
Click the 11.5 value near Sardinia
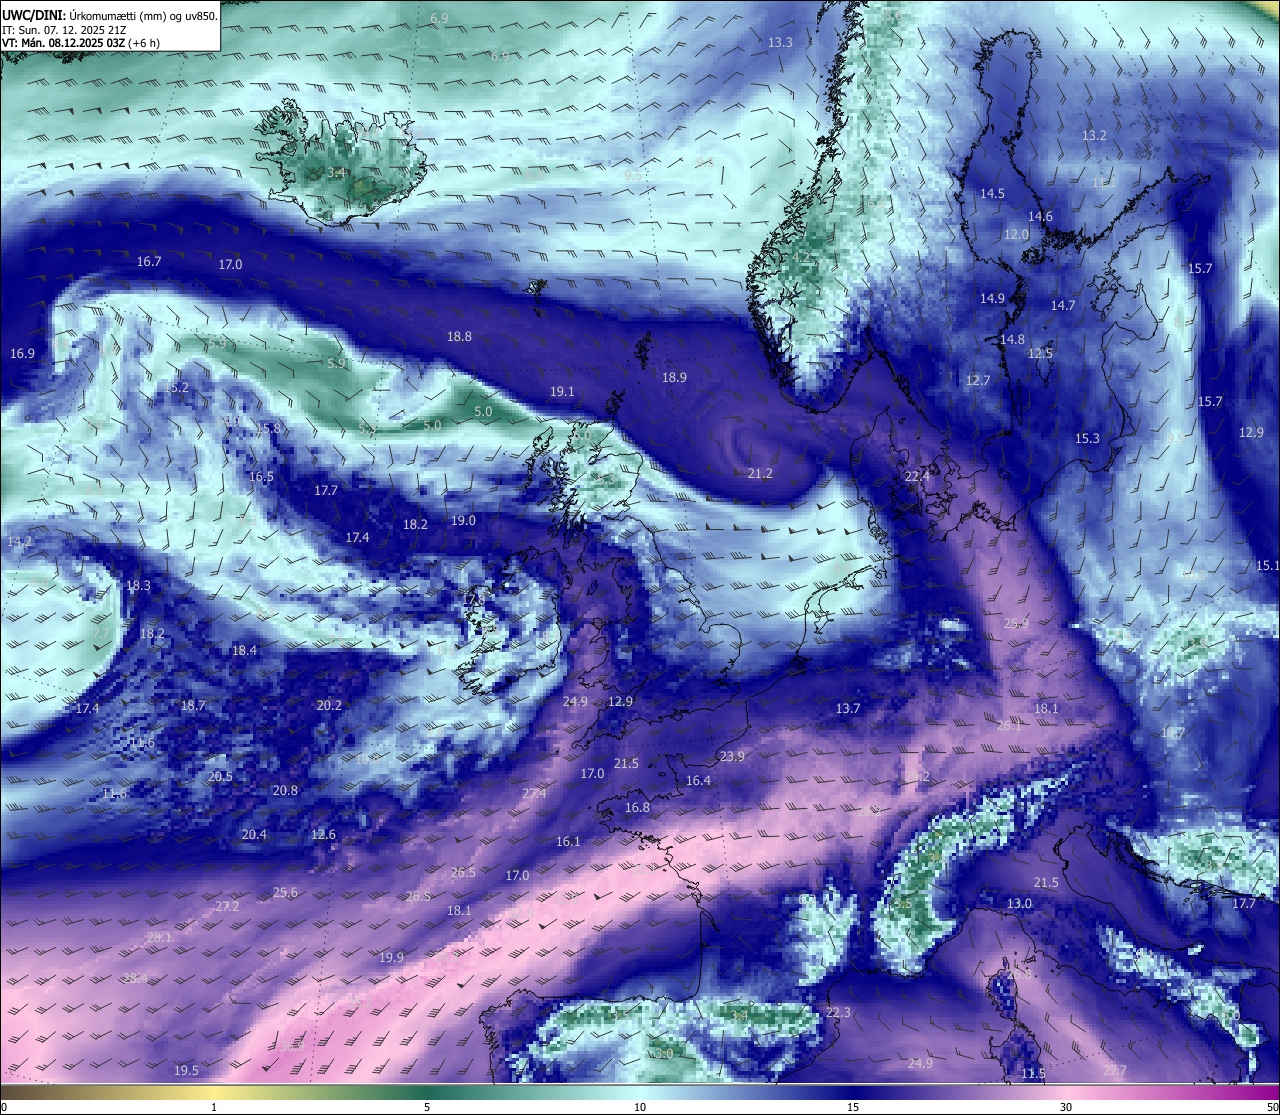coord(1033,1073)
